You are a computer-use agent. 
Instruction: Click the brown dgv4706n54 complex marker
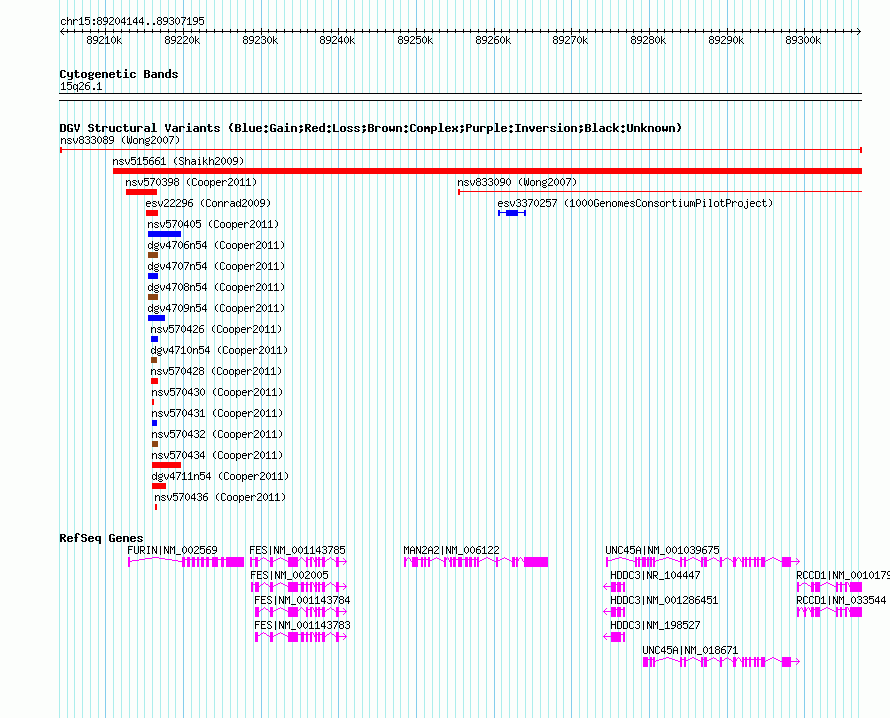tap(153, 255)
